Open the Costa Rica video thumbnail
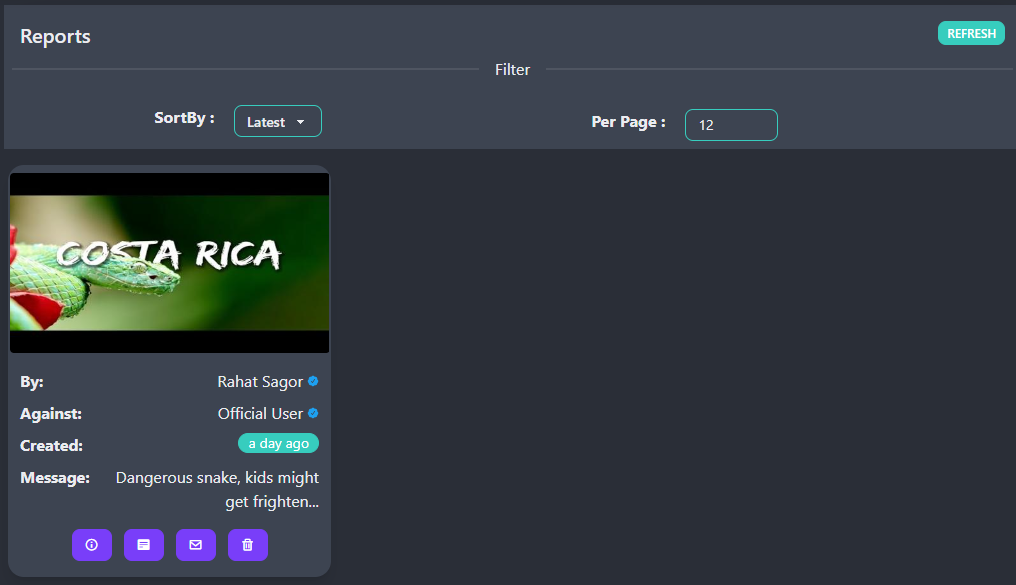This screenshot has width=1016, height=585. point(169,262)
